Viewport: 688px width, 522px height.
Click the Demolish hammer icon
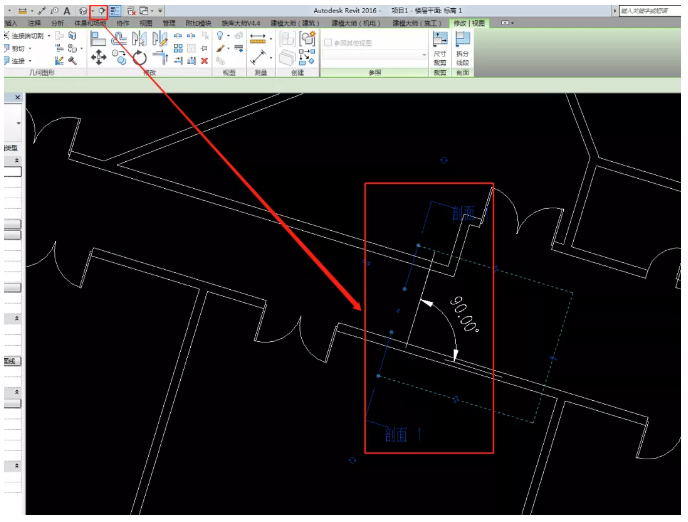(x=72, y=61)
